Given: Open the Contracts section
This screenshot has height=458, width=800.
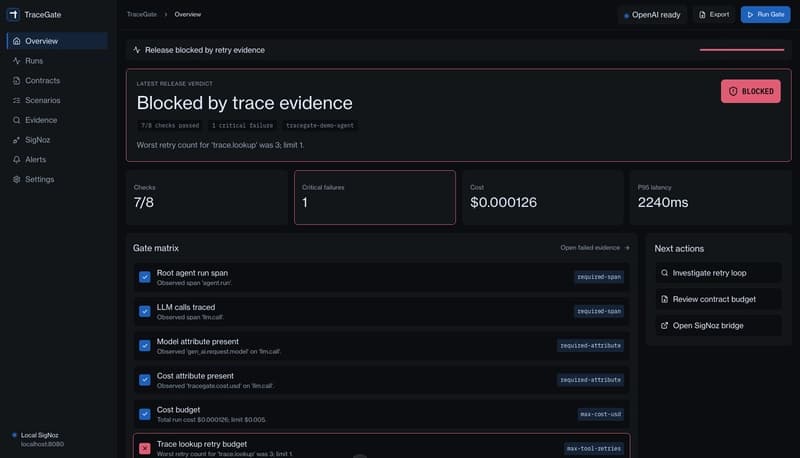Looking at the screenshot, I should pos(57,81).
